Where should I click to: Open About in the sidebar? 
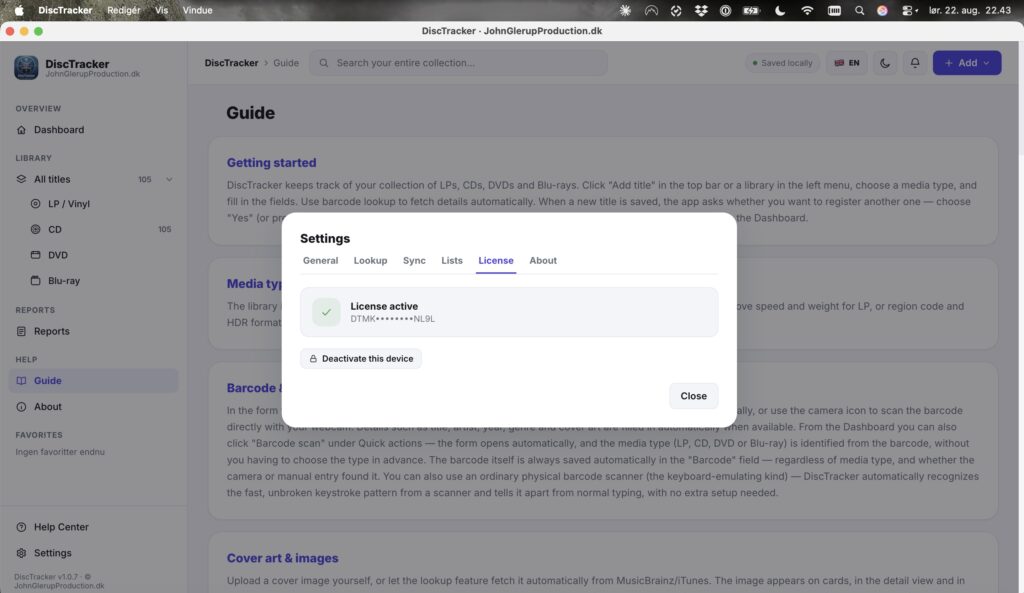[x=93, y=406]
